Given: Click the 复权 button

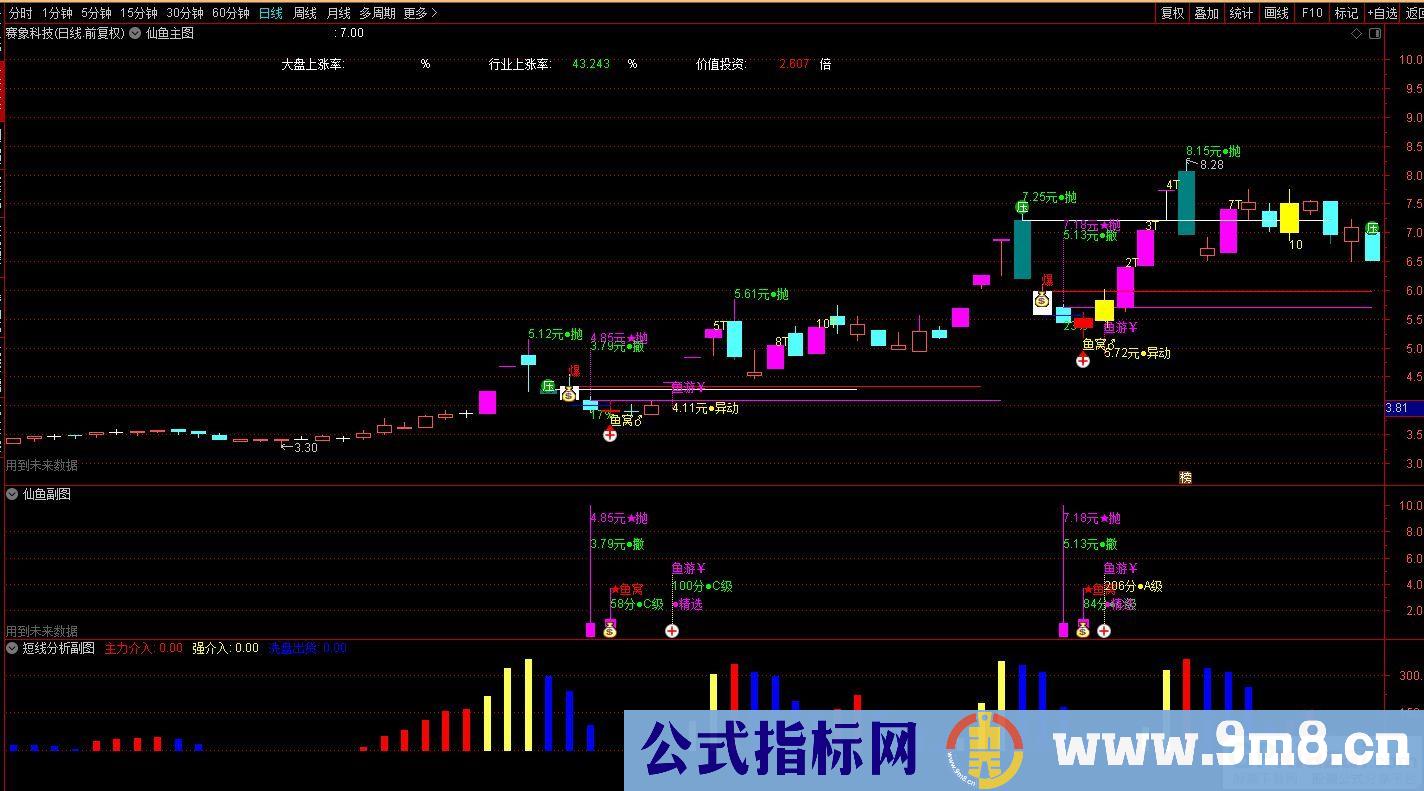Looking at the screenshot, I should 1172,13.
